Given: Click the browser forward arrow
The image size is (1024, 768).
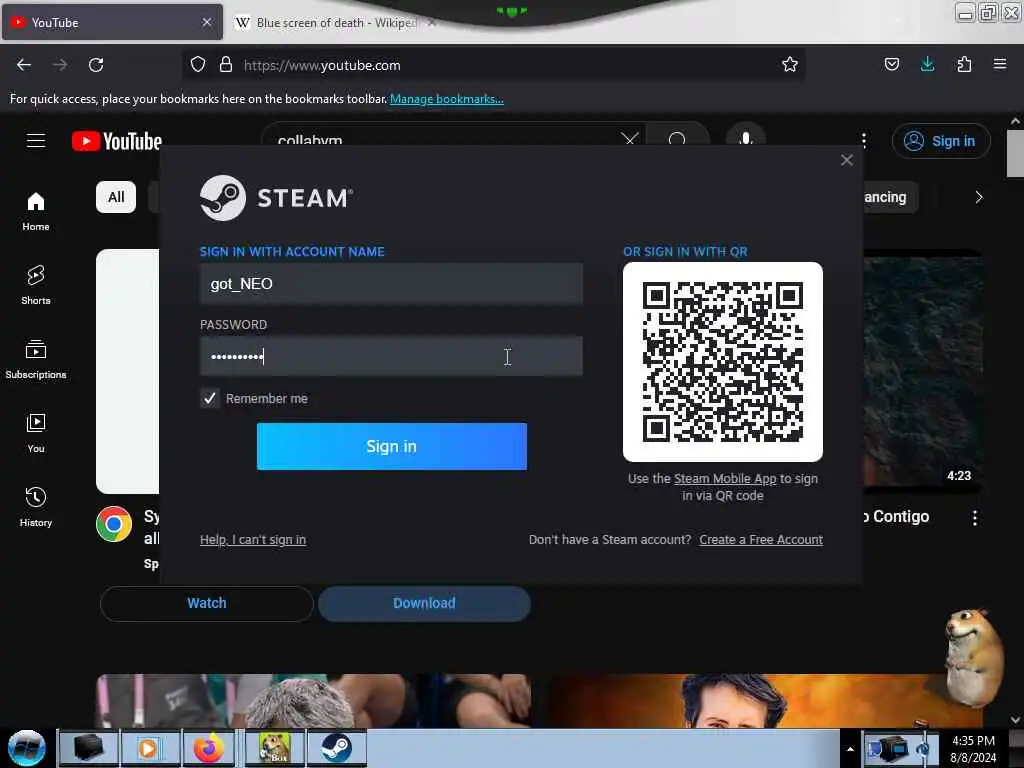Looking at the screenshot, I should (x=59, y=65).
